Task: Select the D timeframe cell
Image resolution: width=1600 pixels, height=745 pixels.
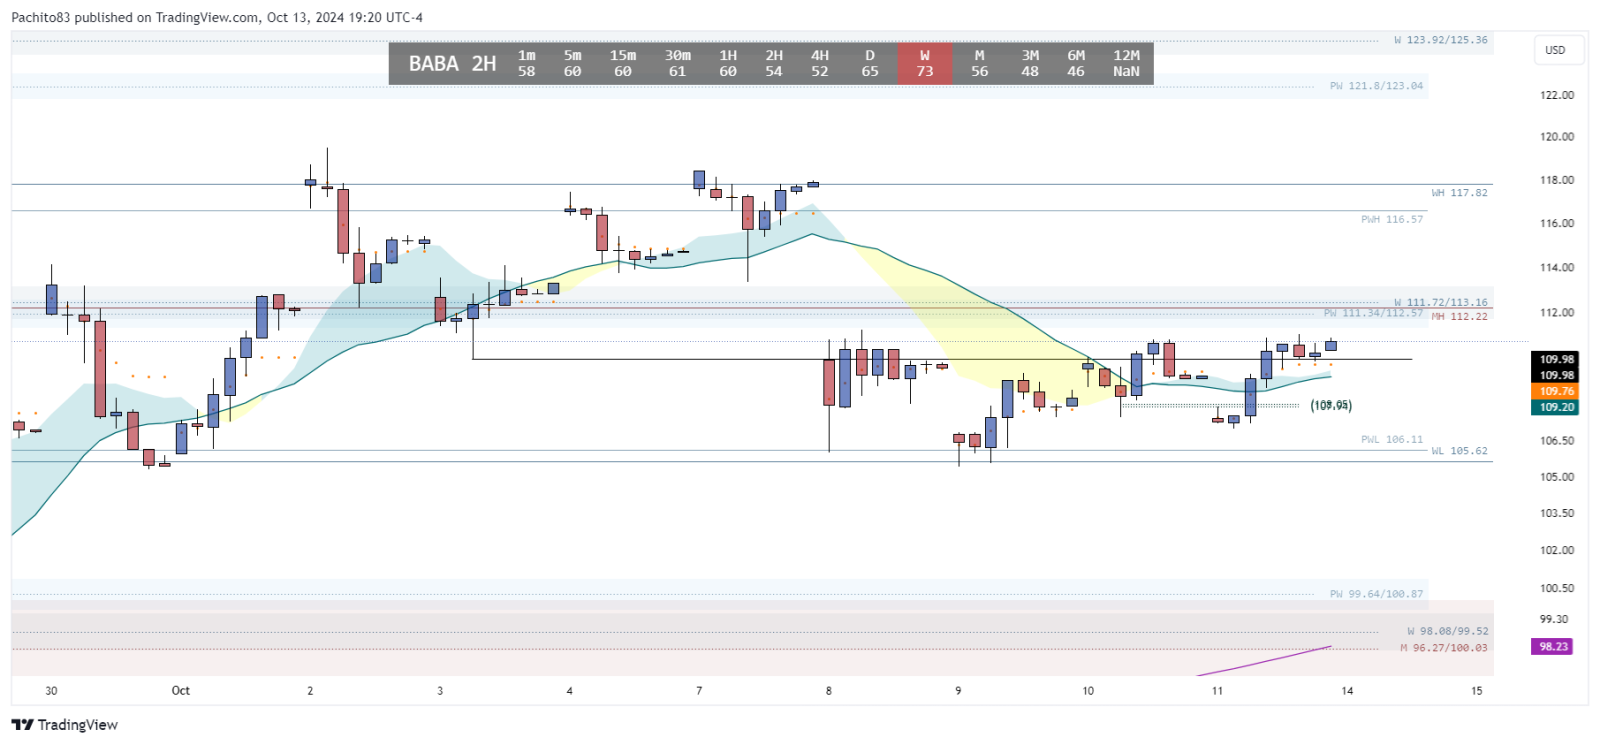Action: (870, 63)
